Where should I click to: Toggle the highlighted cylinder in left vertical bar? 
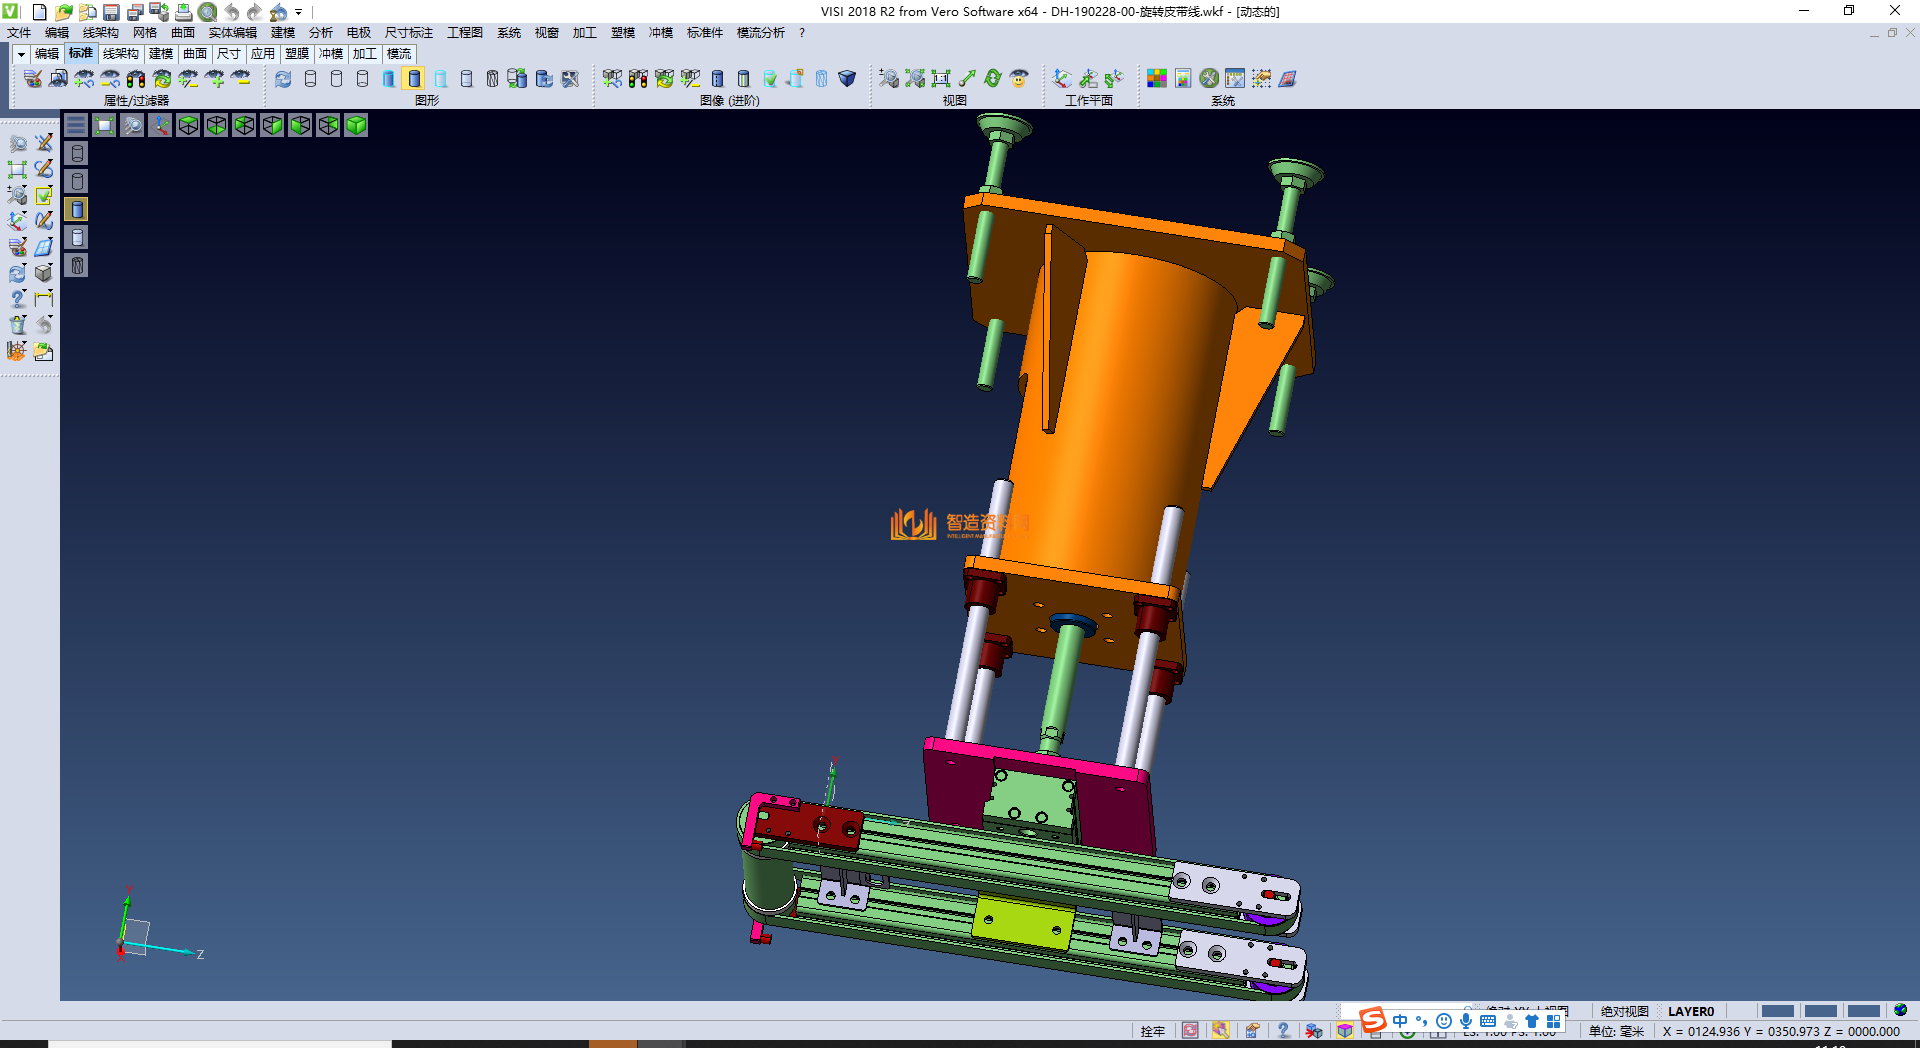tap(77, 209)
